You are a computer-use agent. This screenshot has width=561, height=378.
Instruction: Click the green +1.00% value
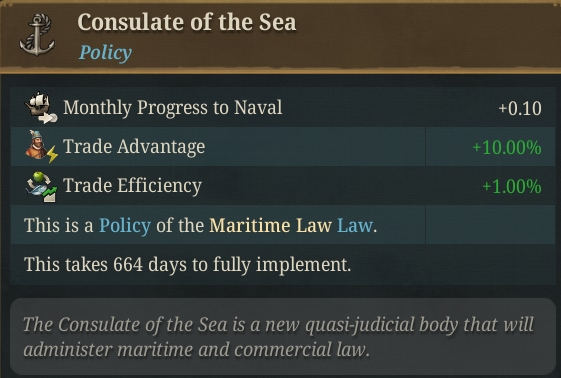pyautogui.click(x=512, y=186)
